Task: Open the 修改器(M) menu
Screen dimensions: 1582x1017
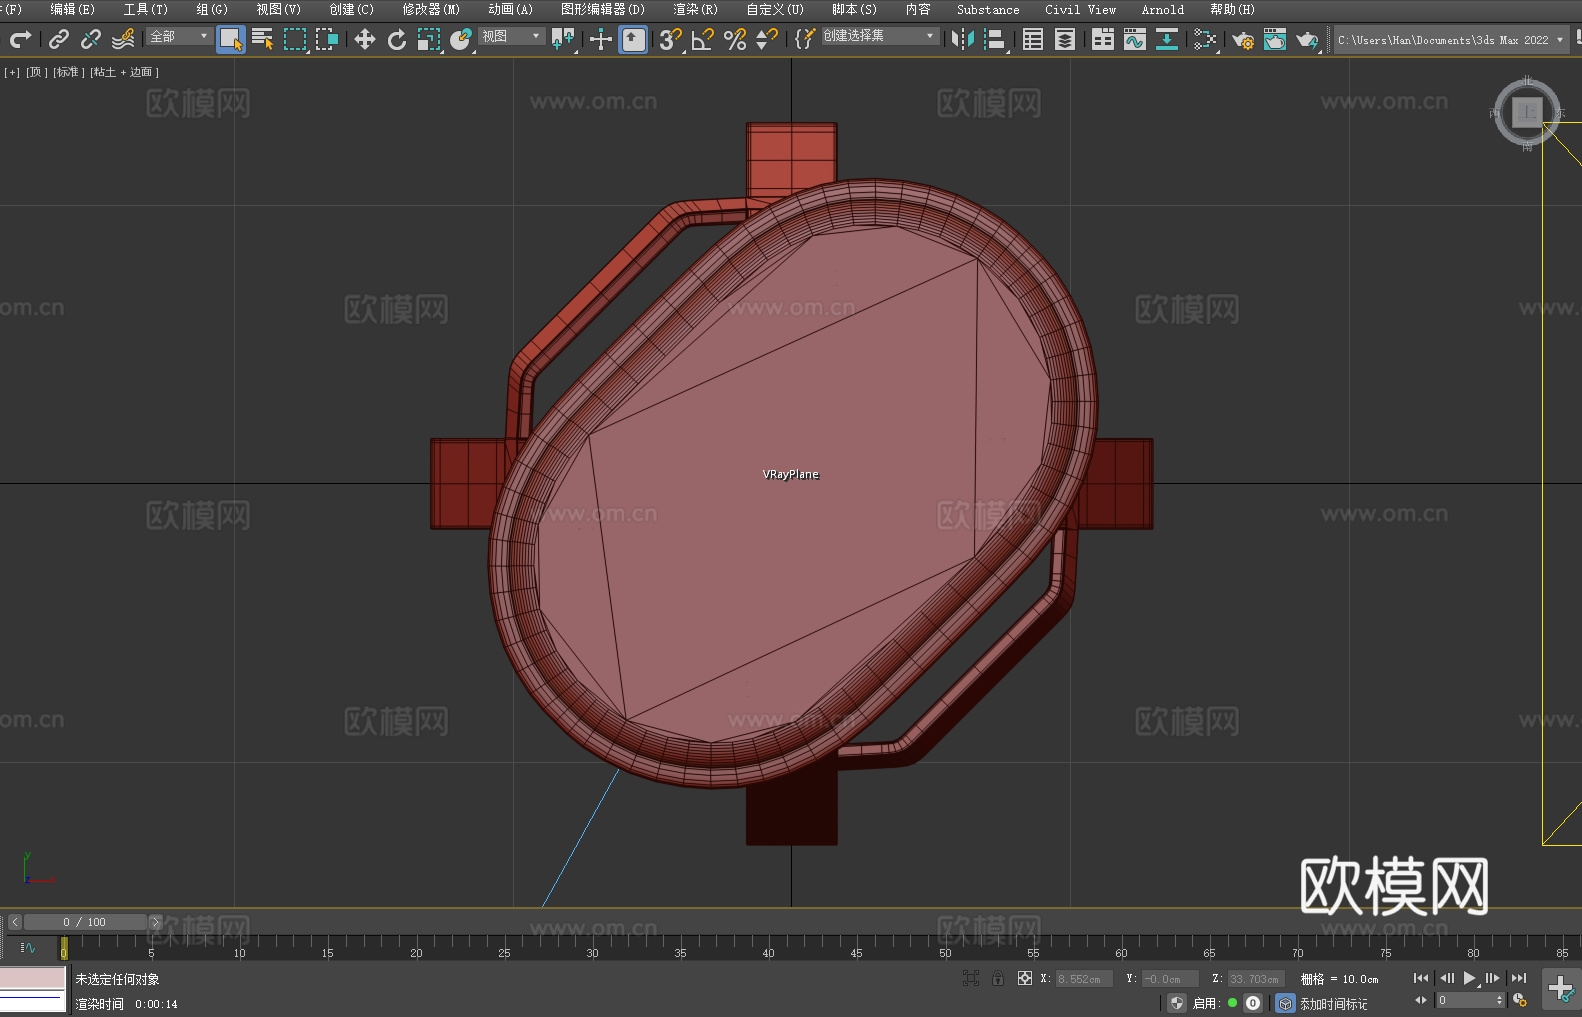Action: (x=431, y=9)
